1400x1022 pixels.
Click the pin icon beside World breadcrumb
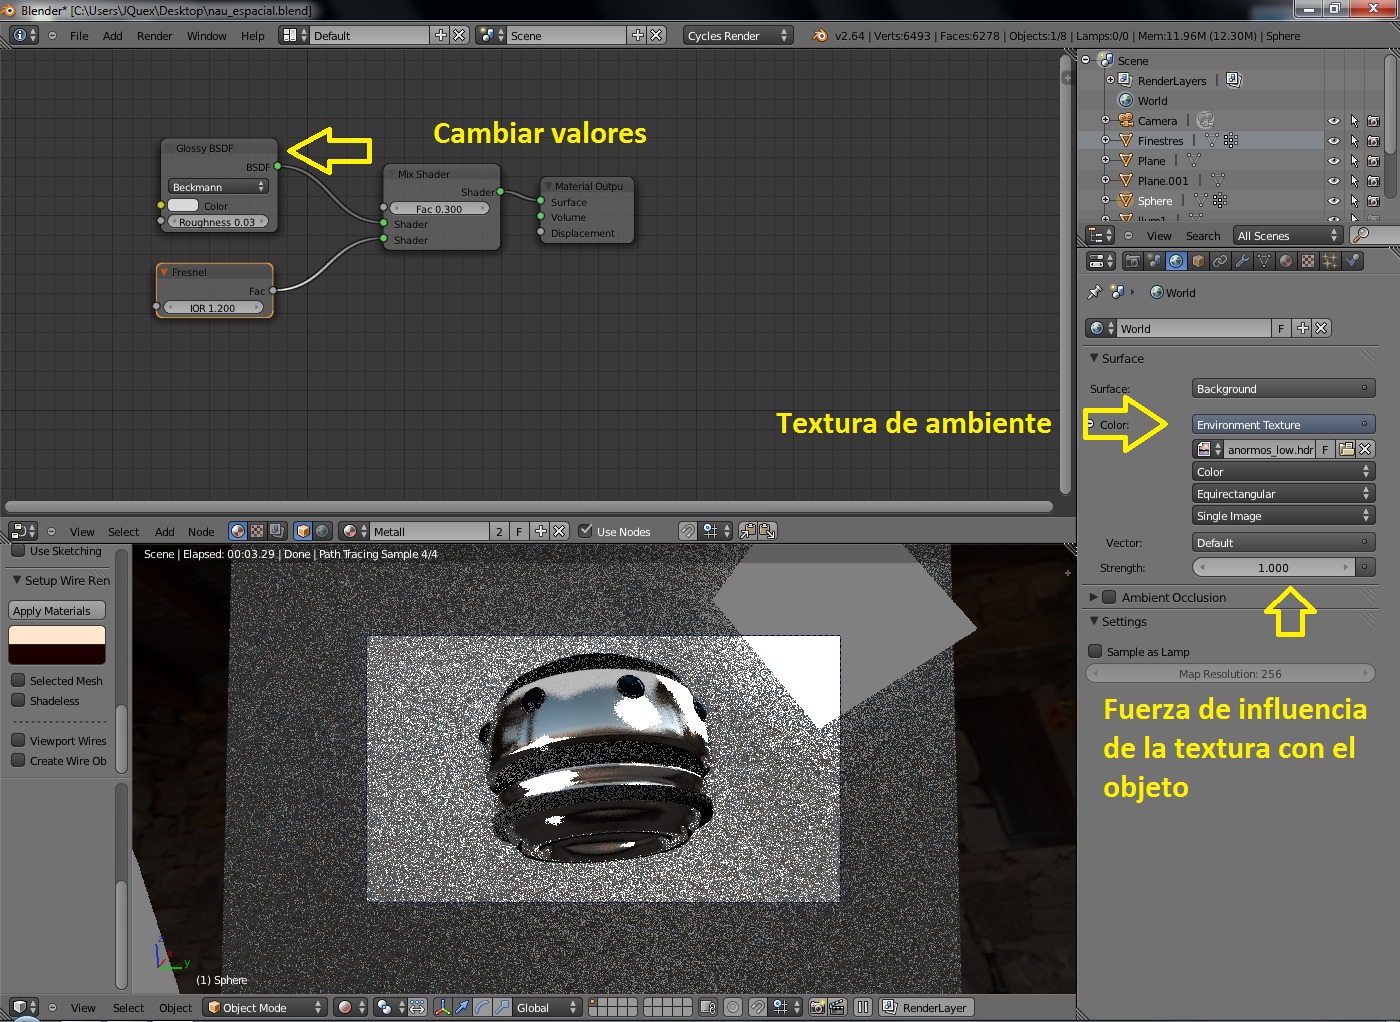1095,293
